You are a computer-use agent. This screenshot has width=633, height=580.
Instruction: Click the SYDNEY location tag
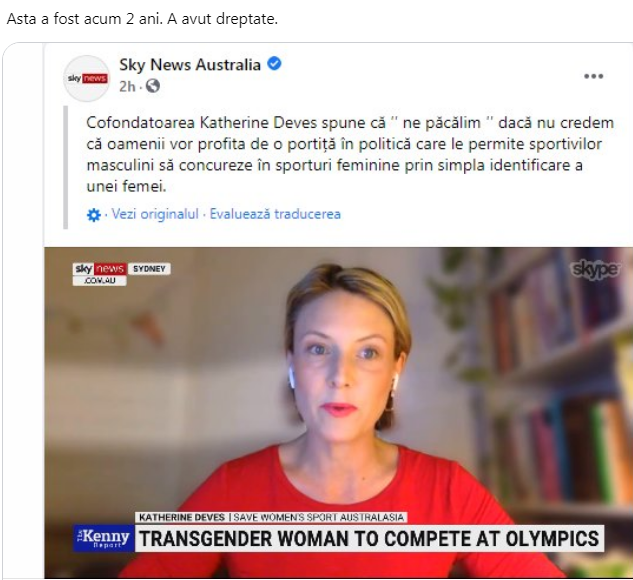149,269
